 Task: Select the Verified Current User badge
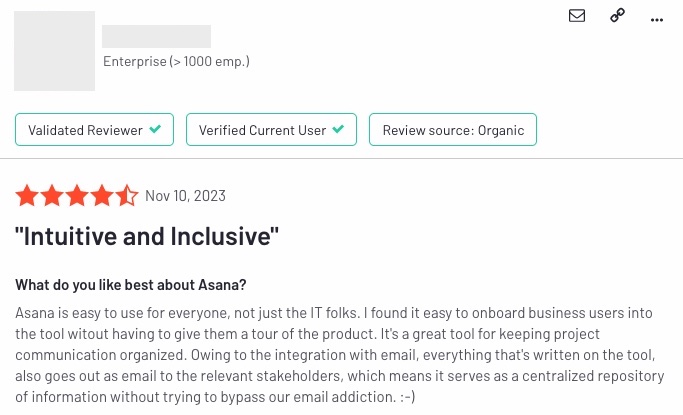click(271, 129)
